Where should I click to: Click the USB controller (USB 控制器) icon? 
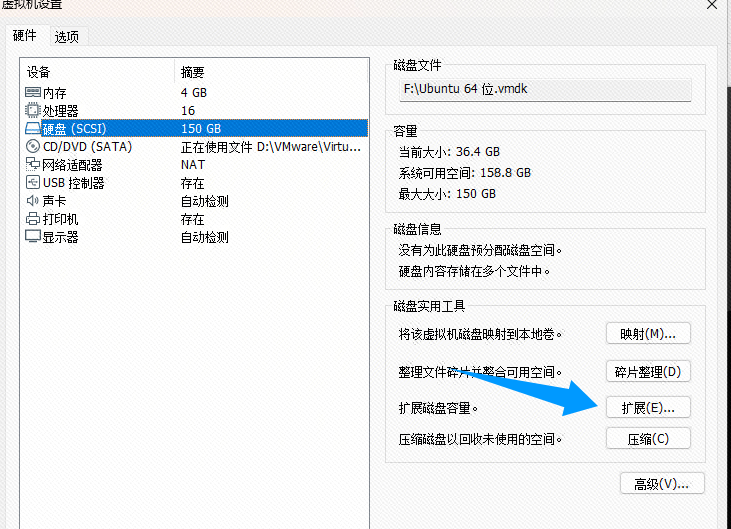33,182
